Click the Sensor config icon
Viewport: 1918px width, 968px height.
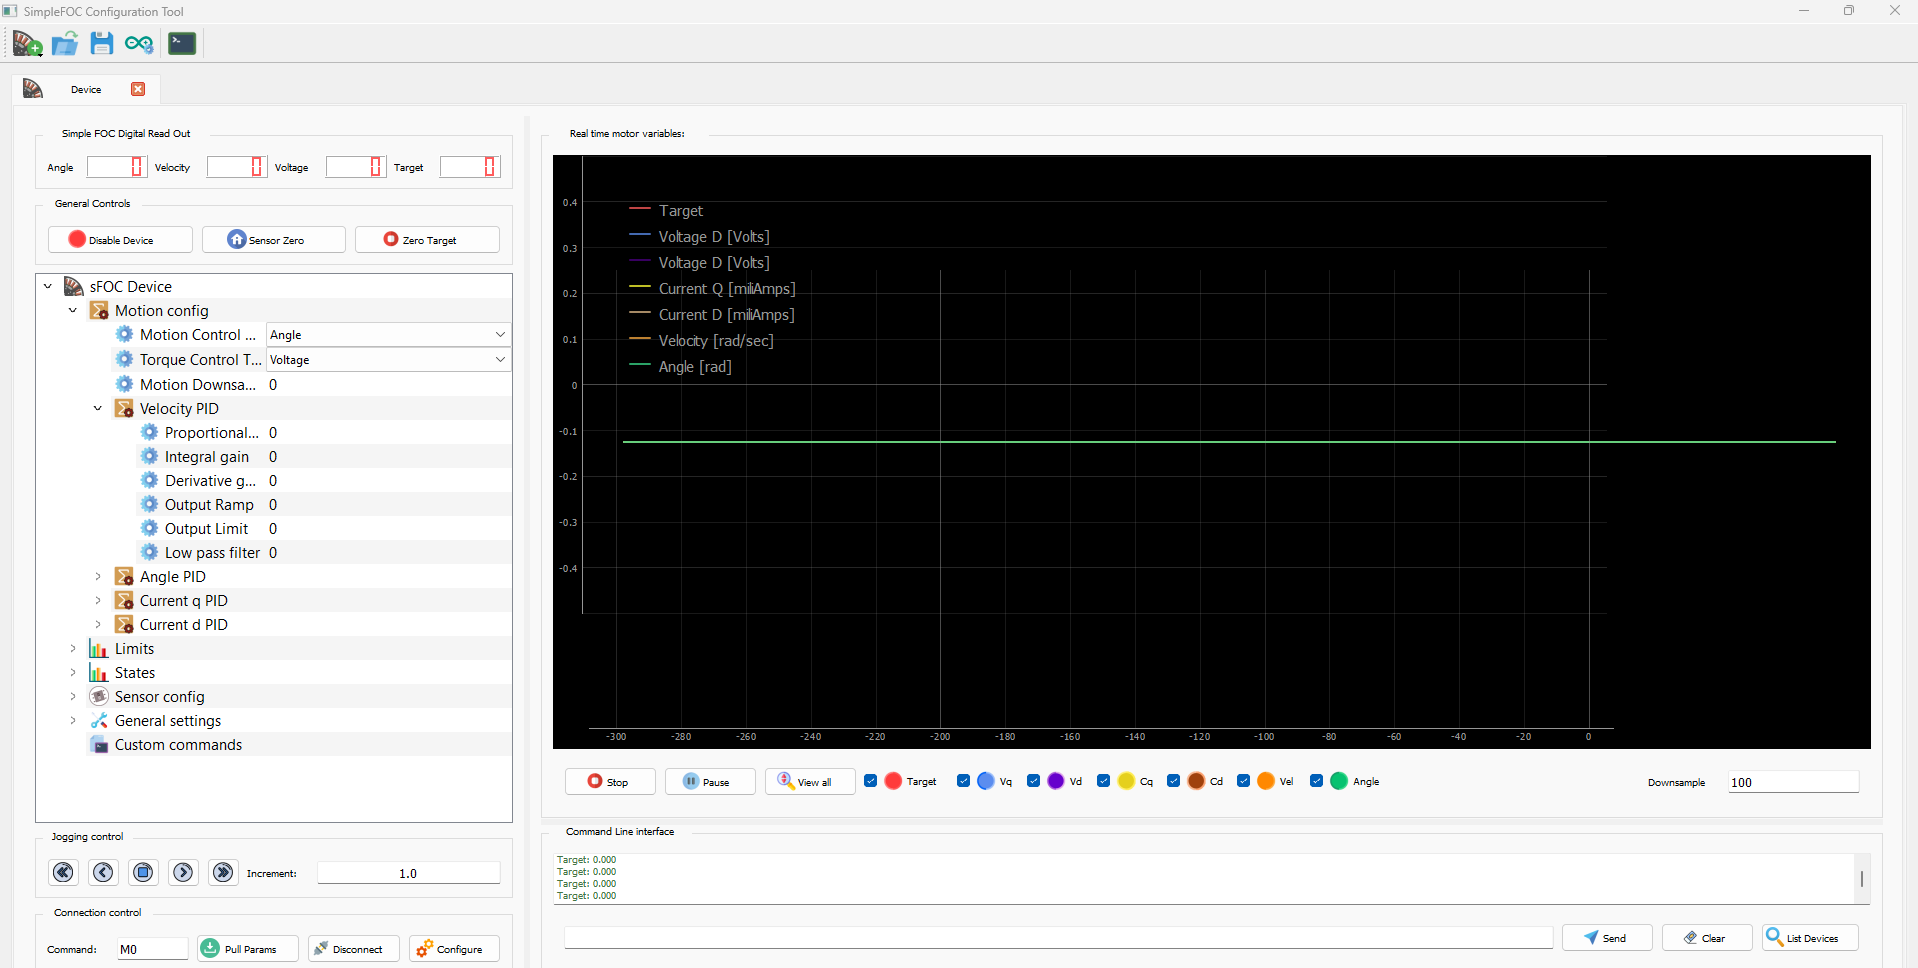pyautogui.click(x=99, y=696)
